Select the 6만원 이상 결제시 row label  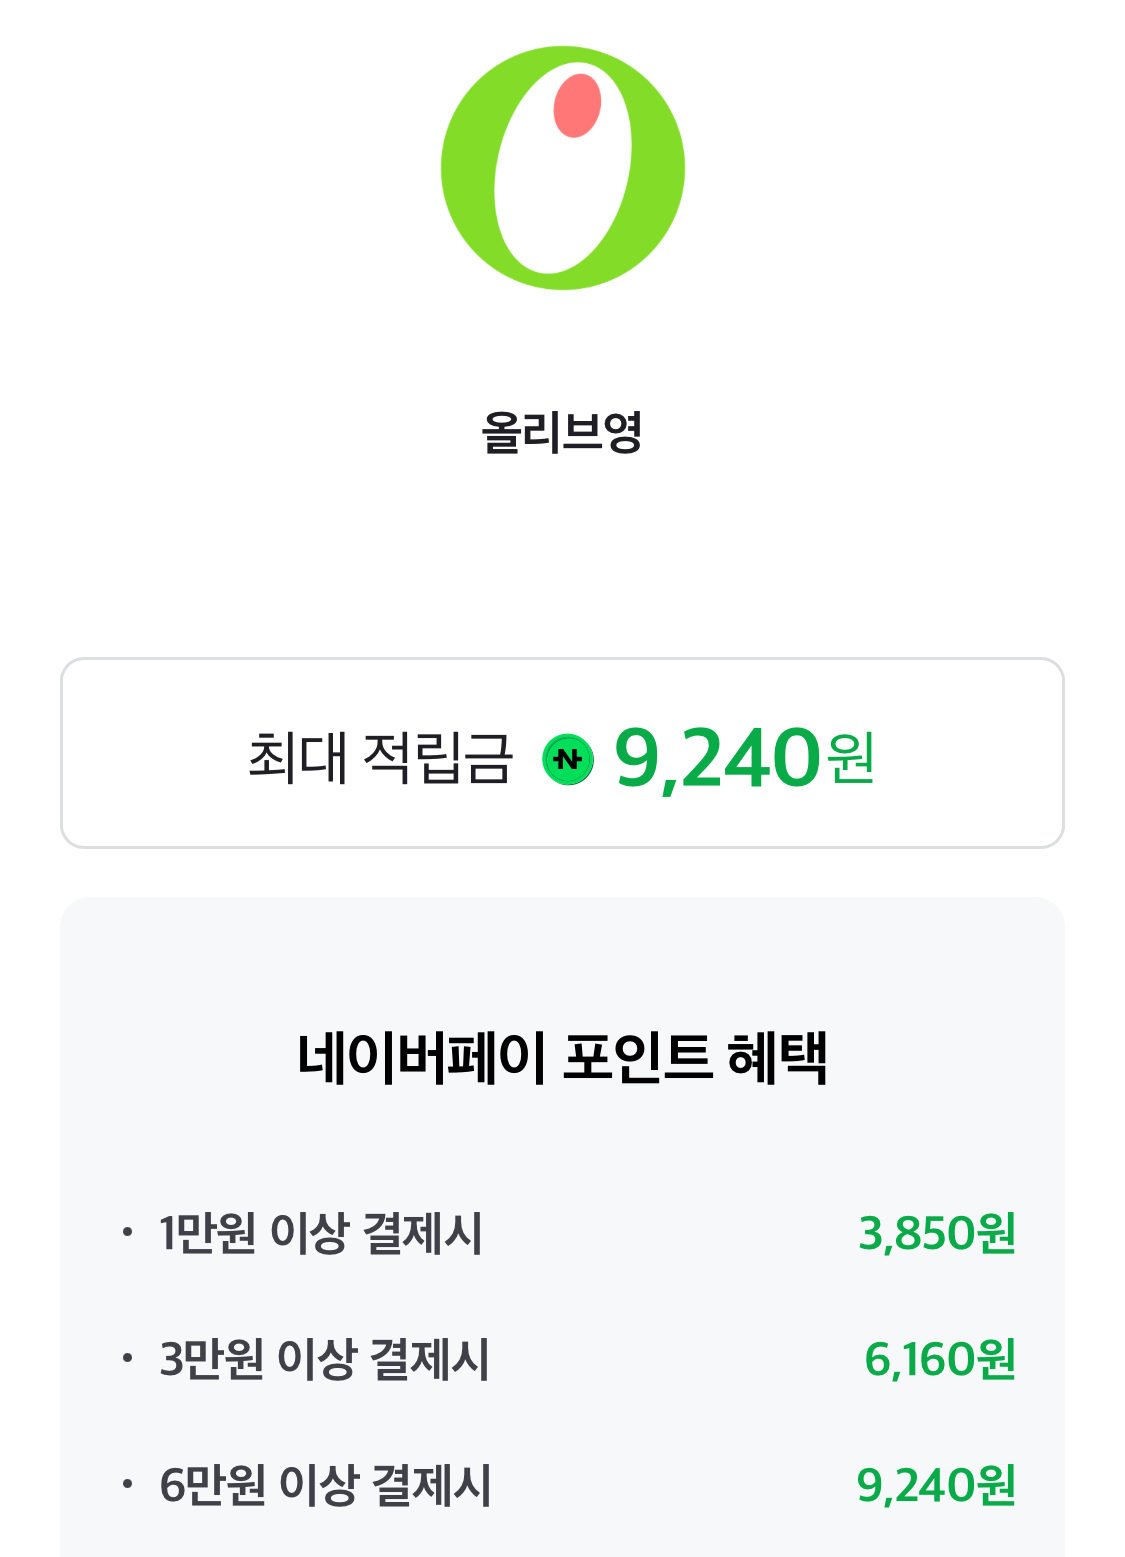pos(325,1484)
